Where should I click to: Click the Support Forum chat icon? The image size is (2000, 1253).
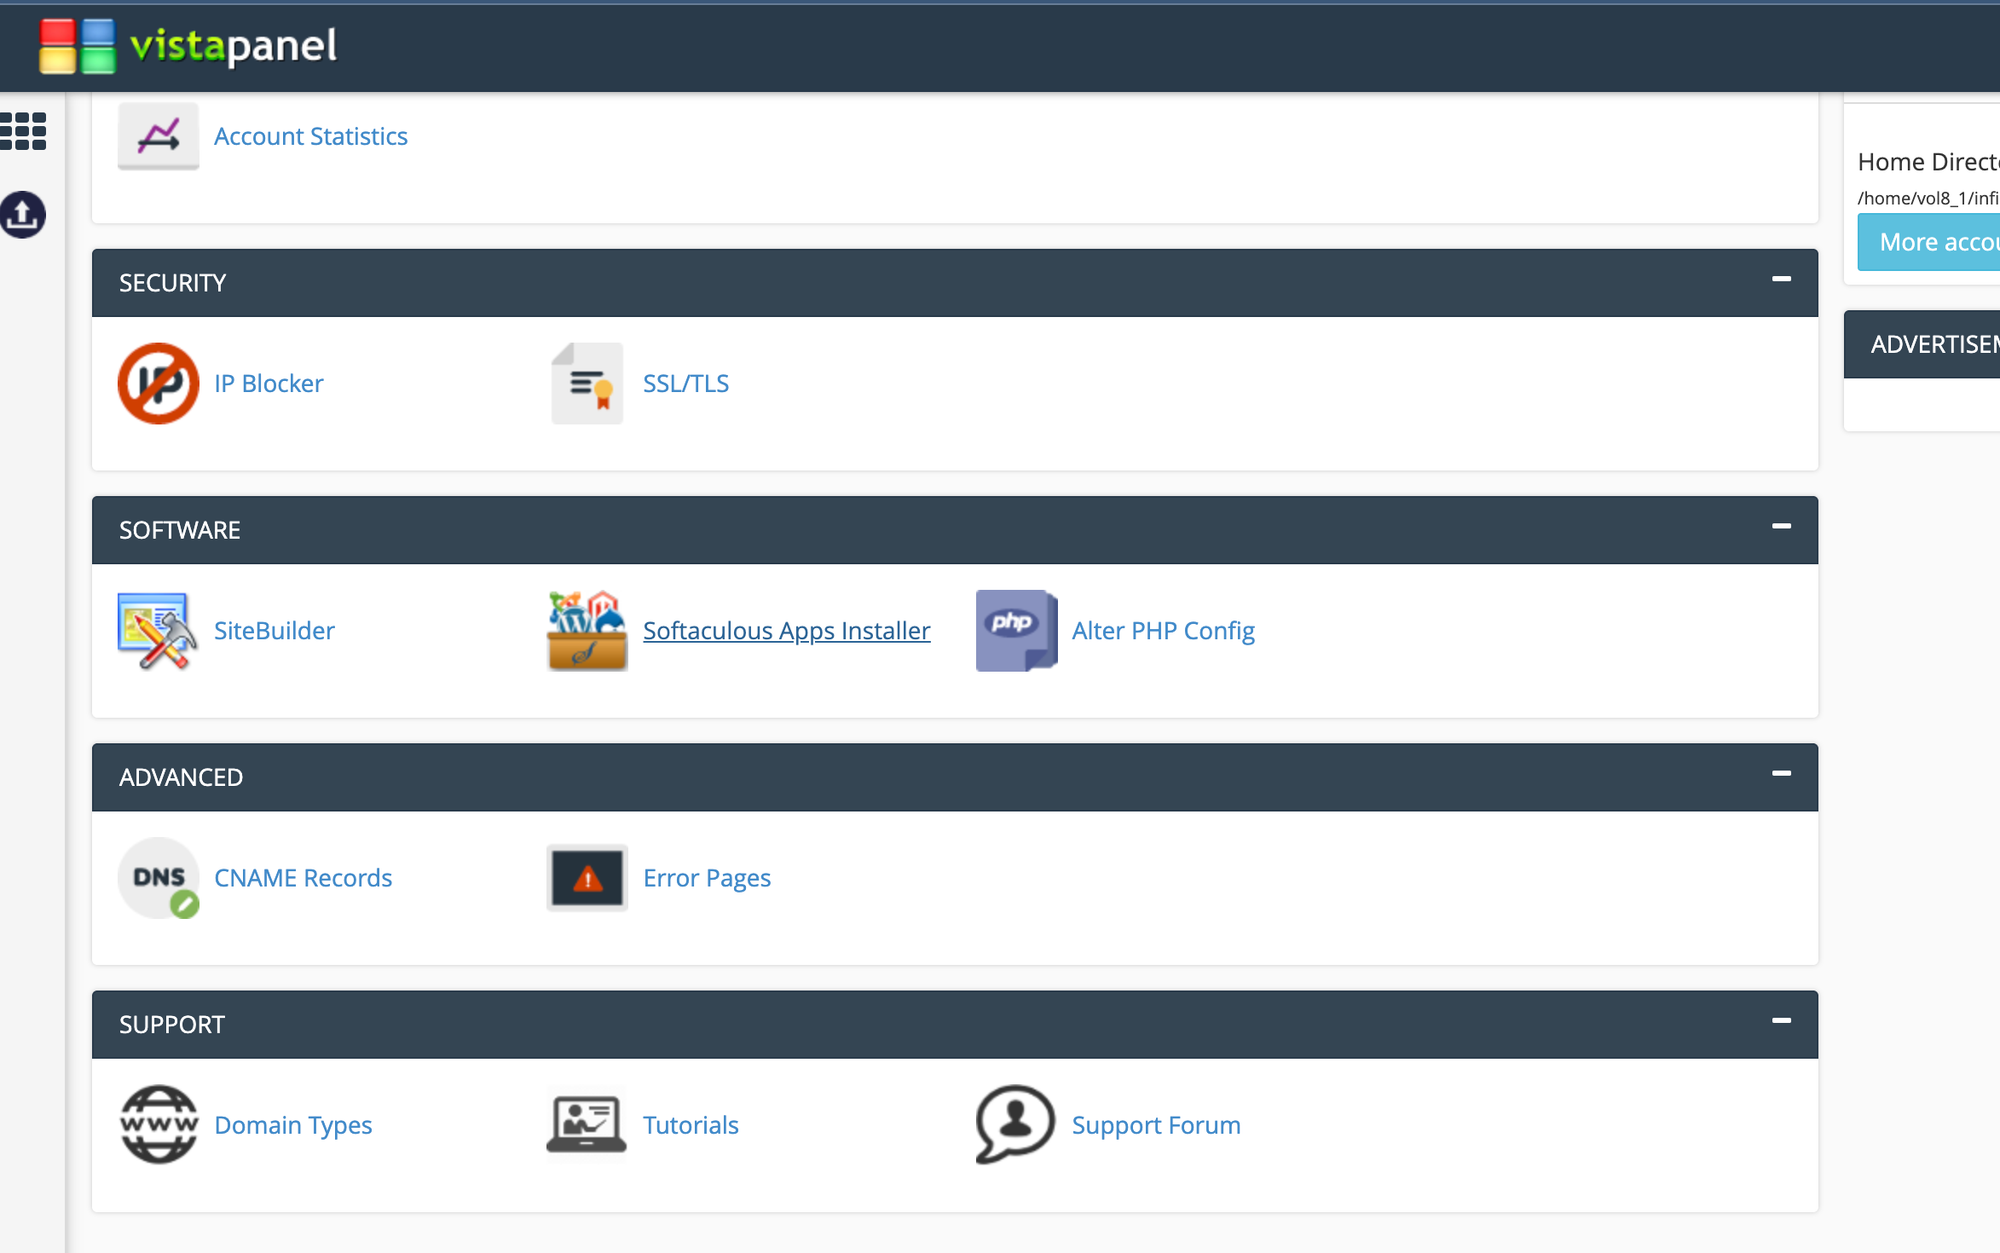tap(1015, 1125)
